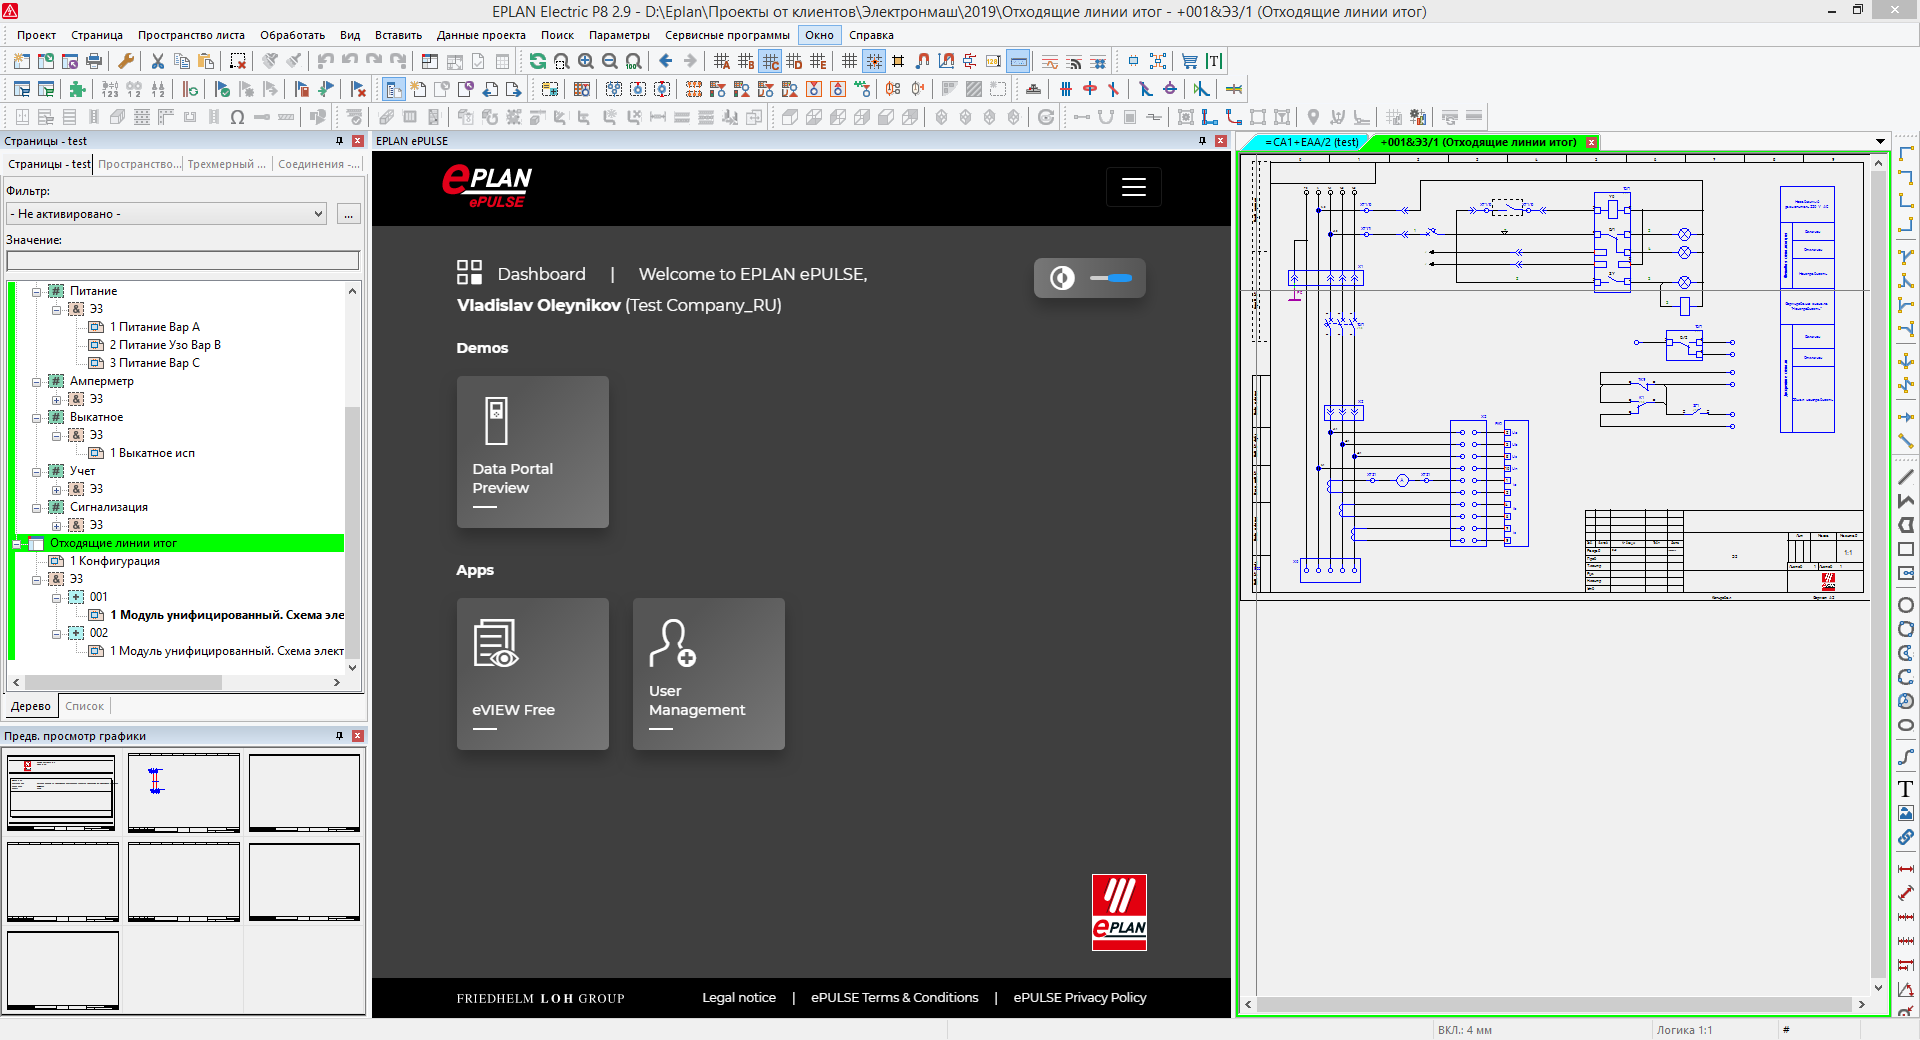Click the scissors Cut icon
Image resolution: width=1920 pixels, height=1040 pixels.
coord(157,61)
